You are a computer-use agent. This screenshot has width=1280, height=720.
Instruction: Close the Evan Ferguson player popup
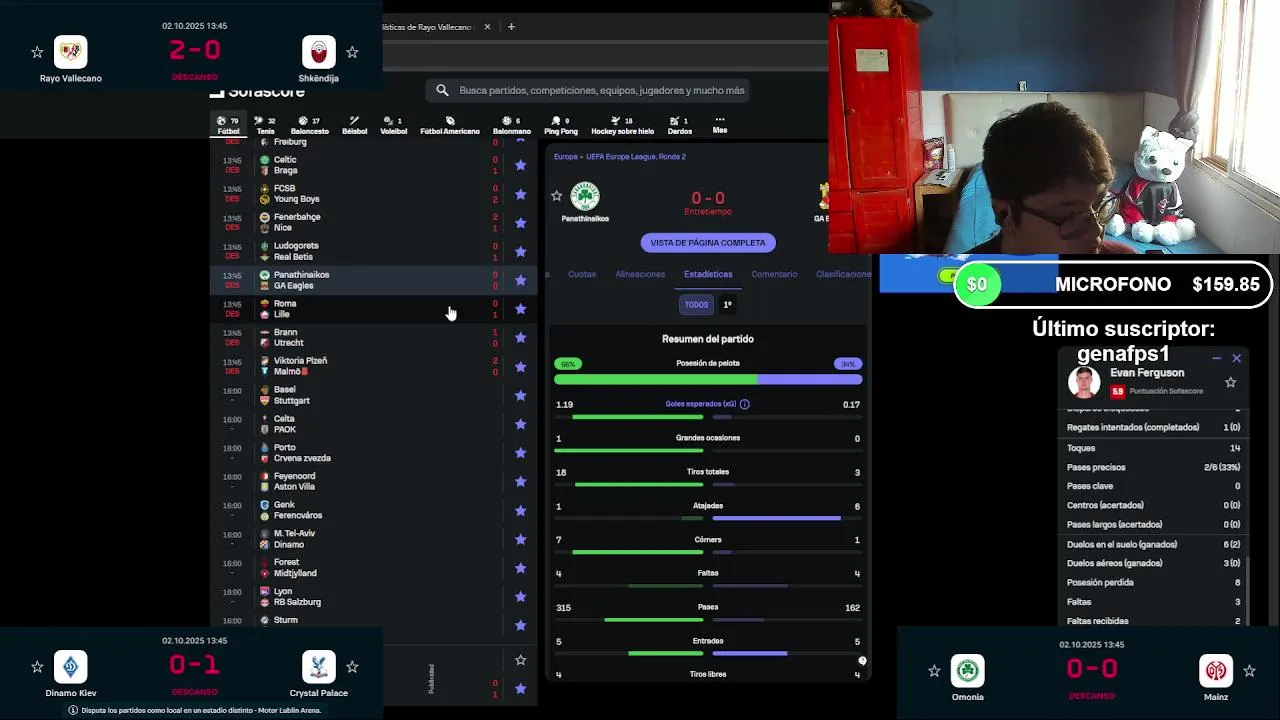pyautogui.click(x=1236, y=358)
